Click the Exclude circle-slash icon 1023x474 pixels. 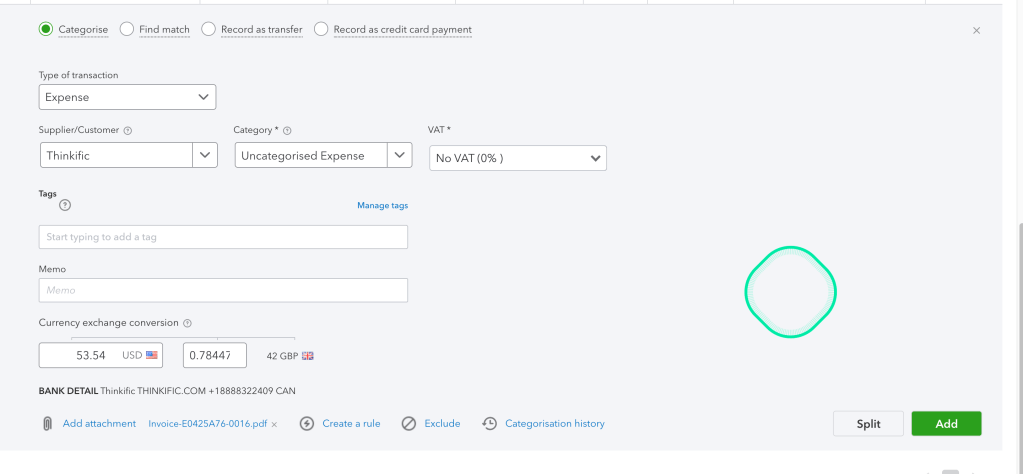tap(408, 424)
